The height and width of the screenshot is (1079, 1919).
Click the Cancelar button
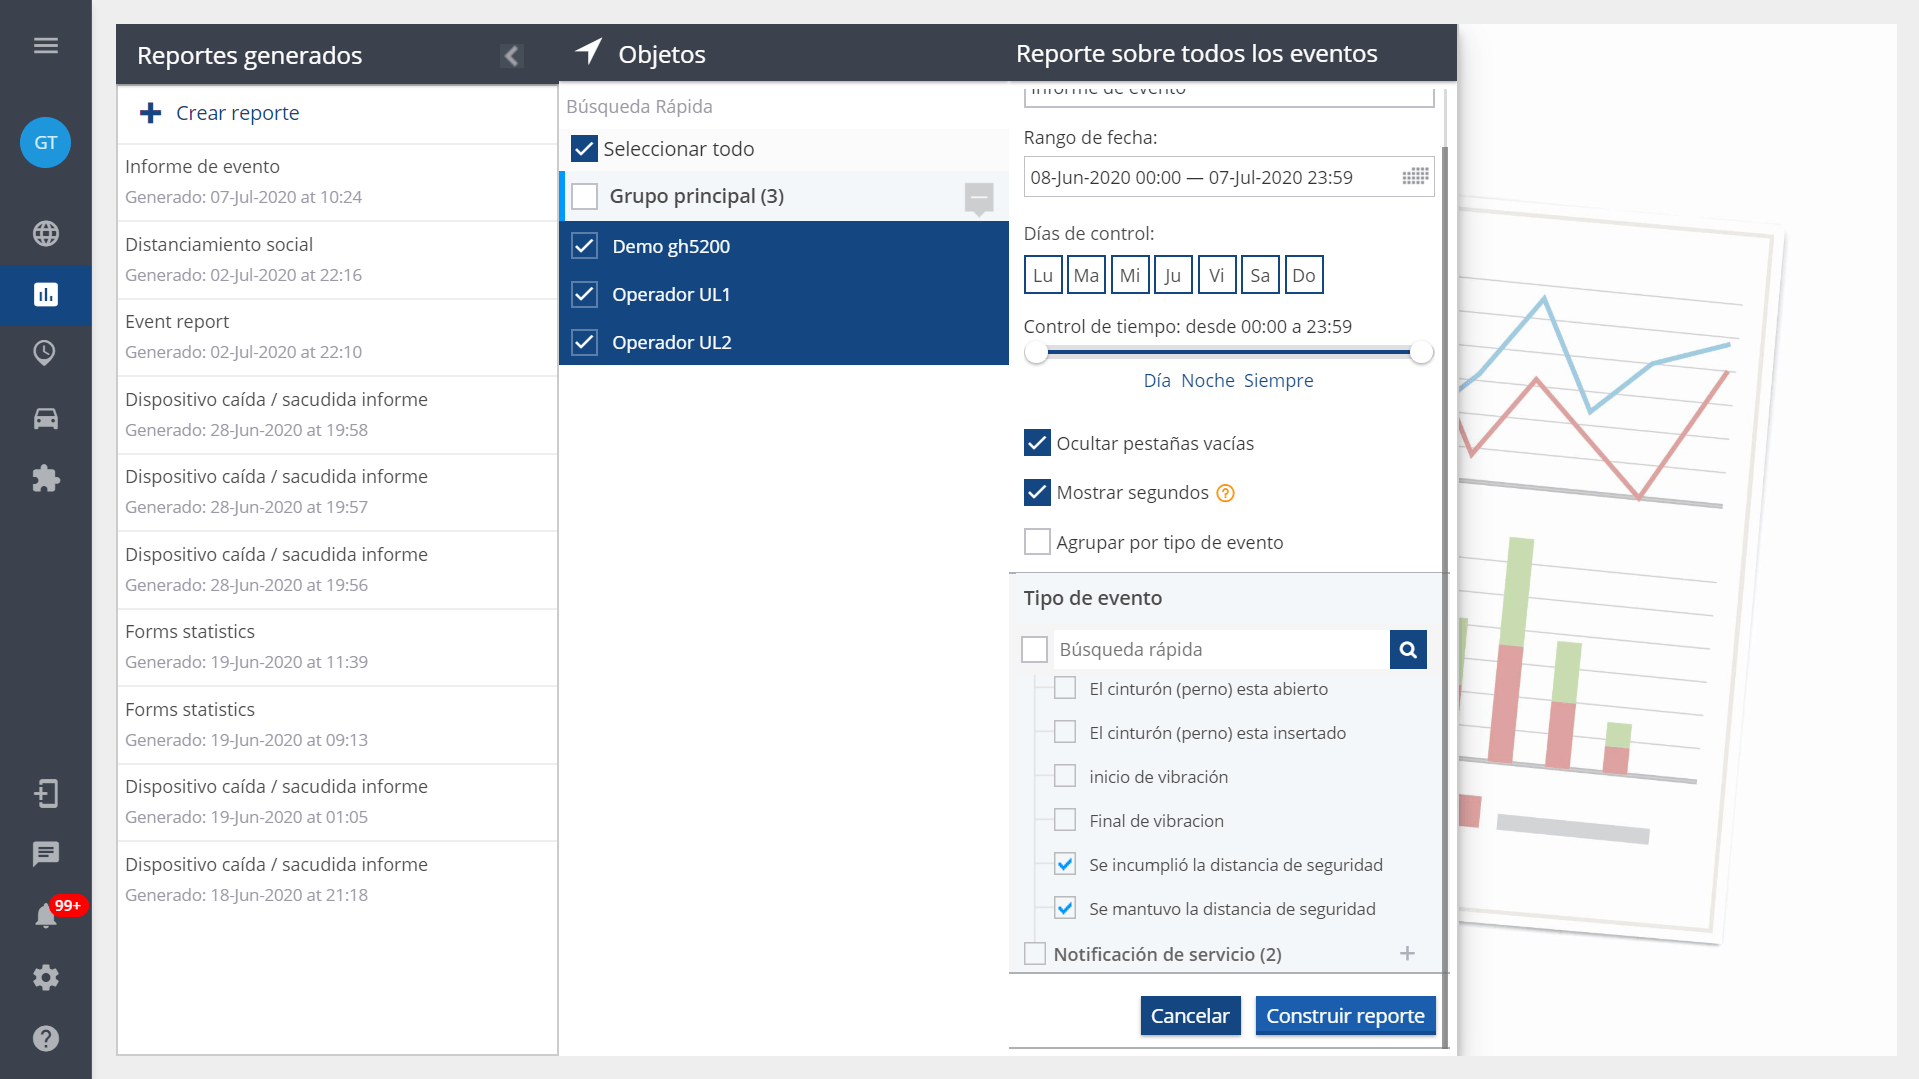(x=1190, y=1016)
